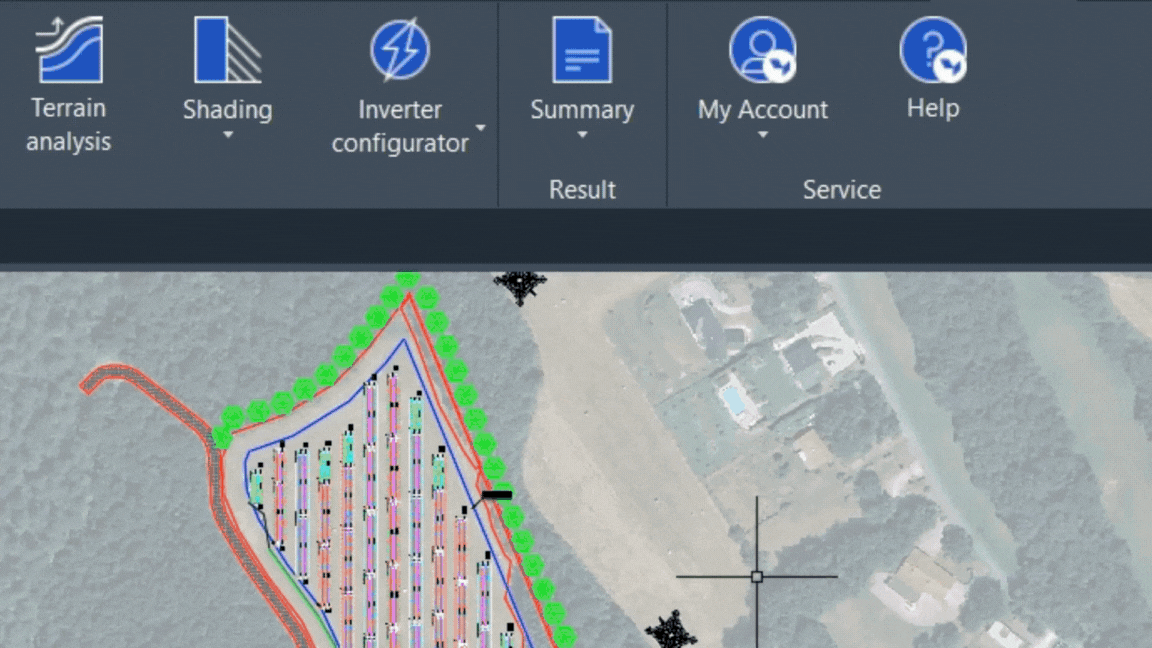
Task: Expand the Shading dropdown arrow
Action: (x=228, y=135)
